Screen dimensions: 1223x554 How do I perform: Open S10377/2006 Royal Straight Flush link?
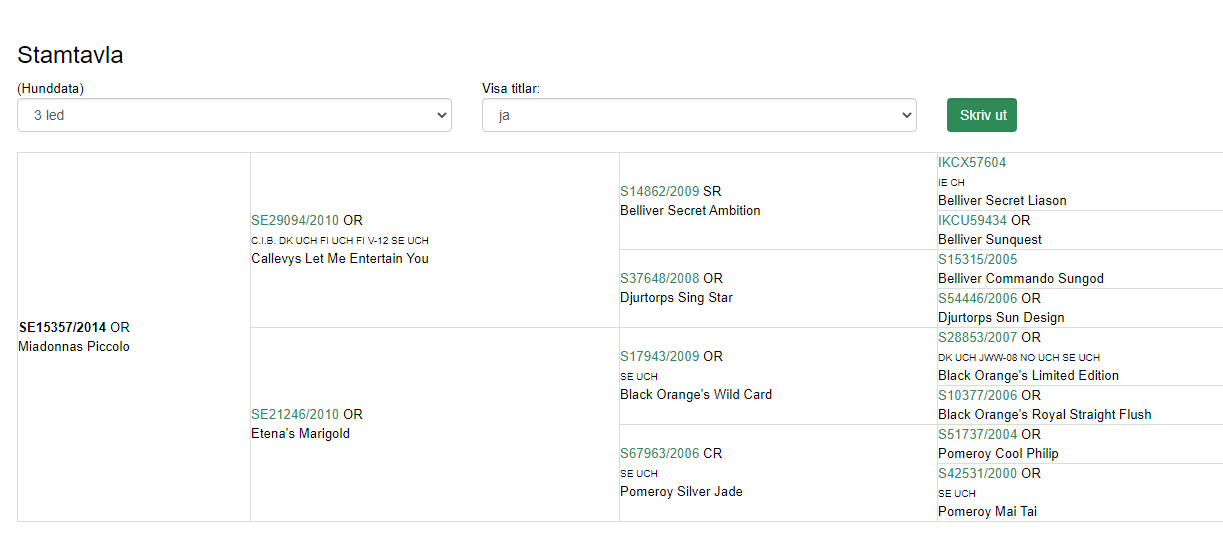point(977,395)
